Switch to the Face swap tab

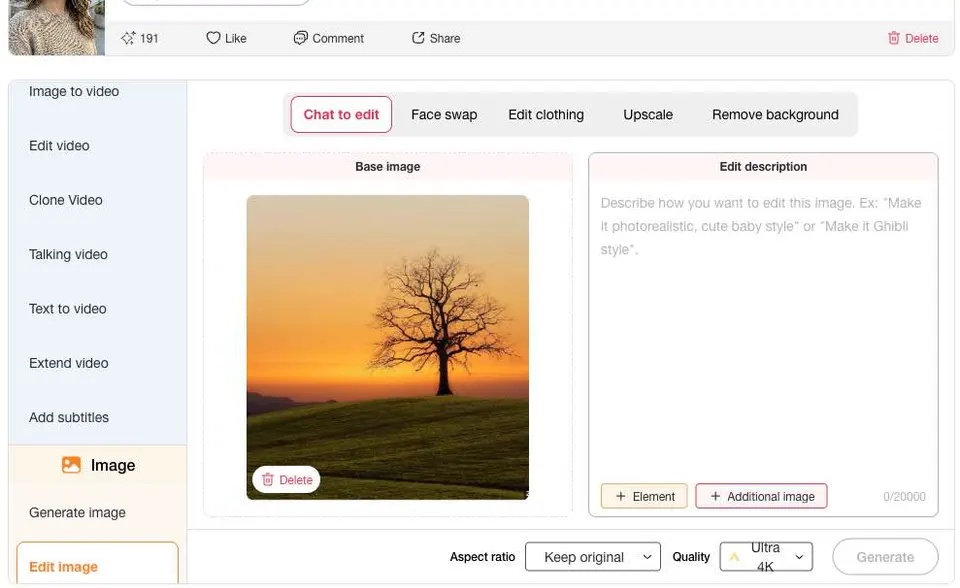(x=444, y=115)
